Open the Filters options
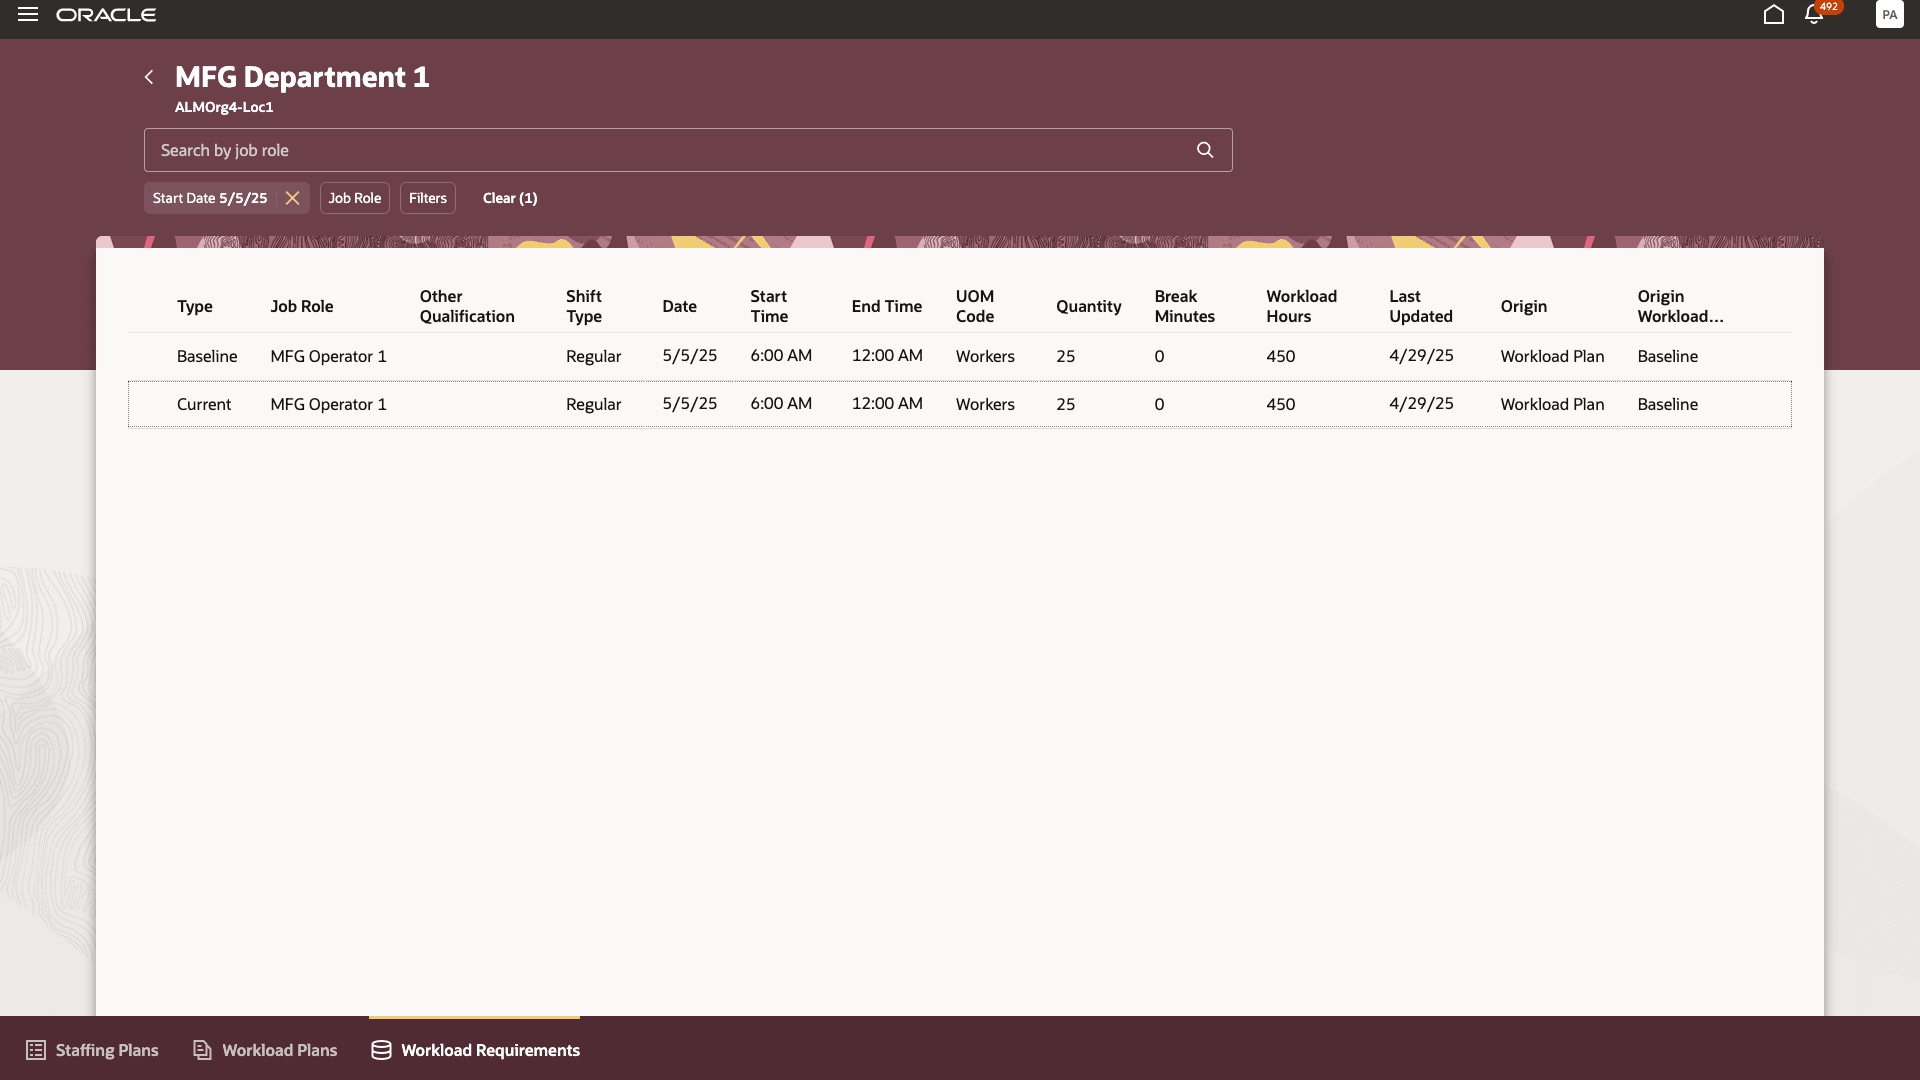 pos(427,198)
